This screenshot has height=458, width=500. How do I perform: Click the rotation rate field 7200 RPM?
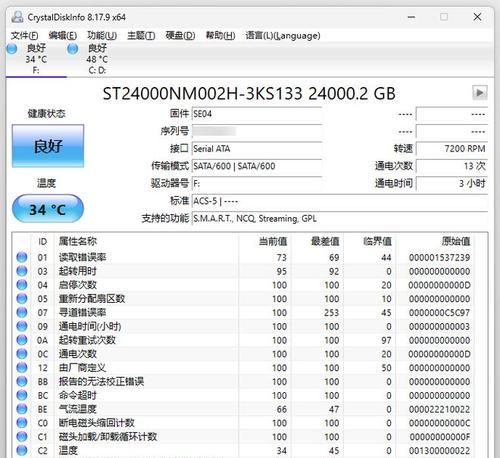(452, 149)
